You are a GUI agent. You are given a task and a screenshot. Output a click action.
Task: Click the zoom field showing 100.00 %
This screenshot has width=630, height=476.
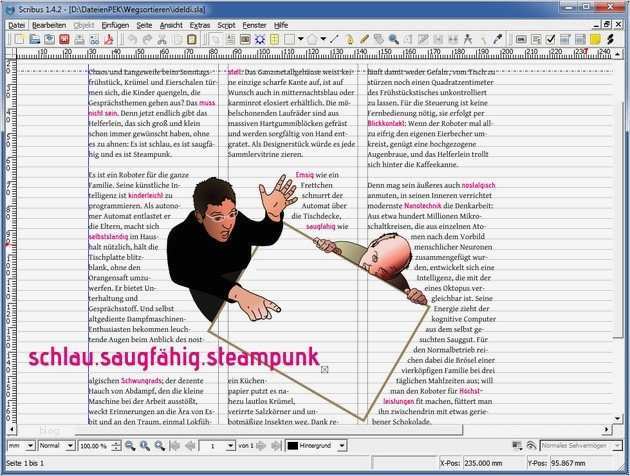tap(95, 446)
